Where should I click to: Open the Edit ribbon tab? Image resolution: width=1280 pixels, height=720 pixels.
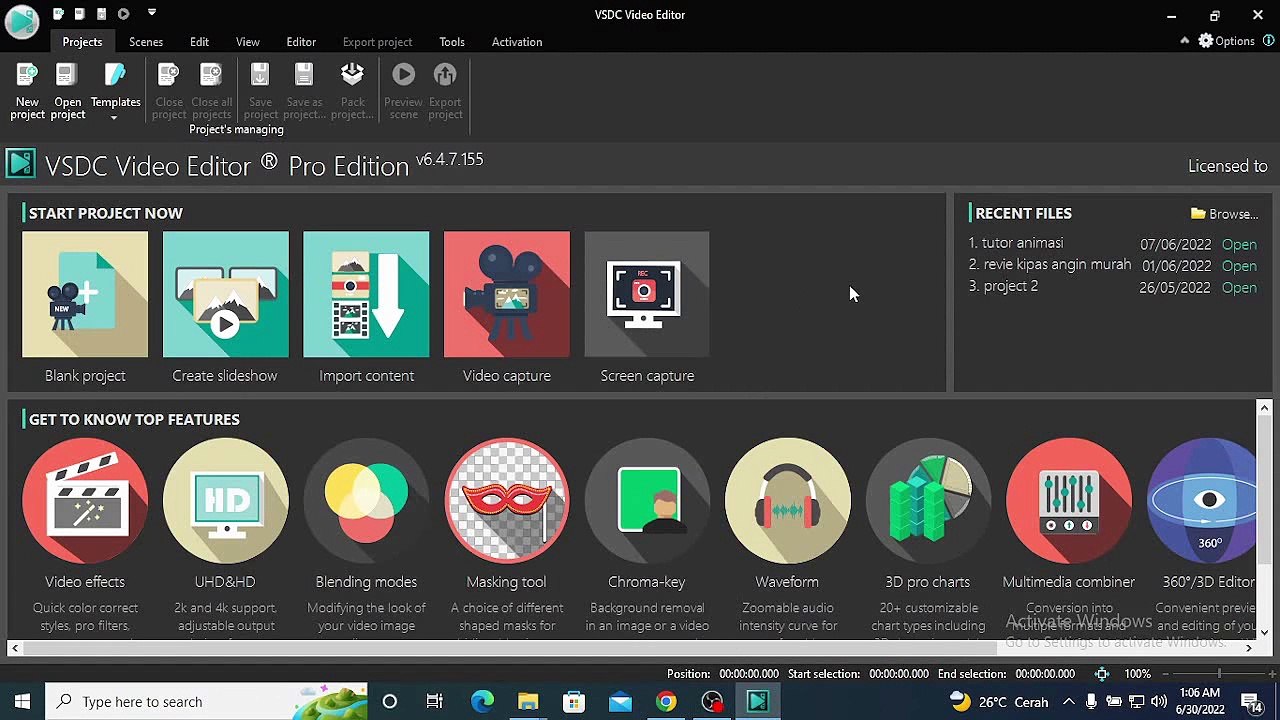pyautogui.click(x=199, y=42)
